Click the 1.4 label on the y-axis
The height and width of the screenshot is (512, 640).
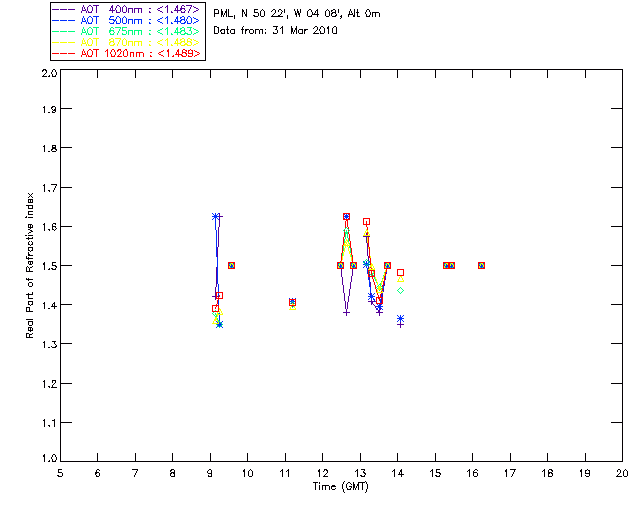[49, 305]
